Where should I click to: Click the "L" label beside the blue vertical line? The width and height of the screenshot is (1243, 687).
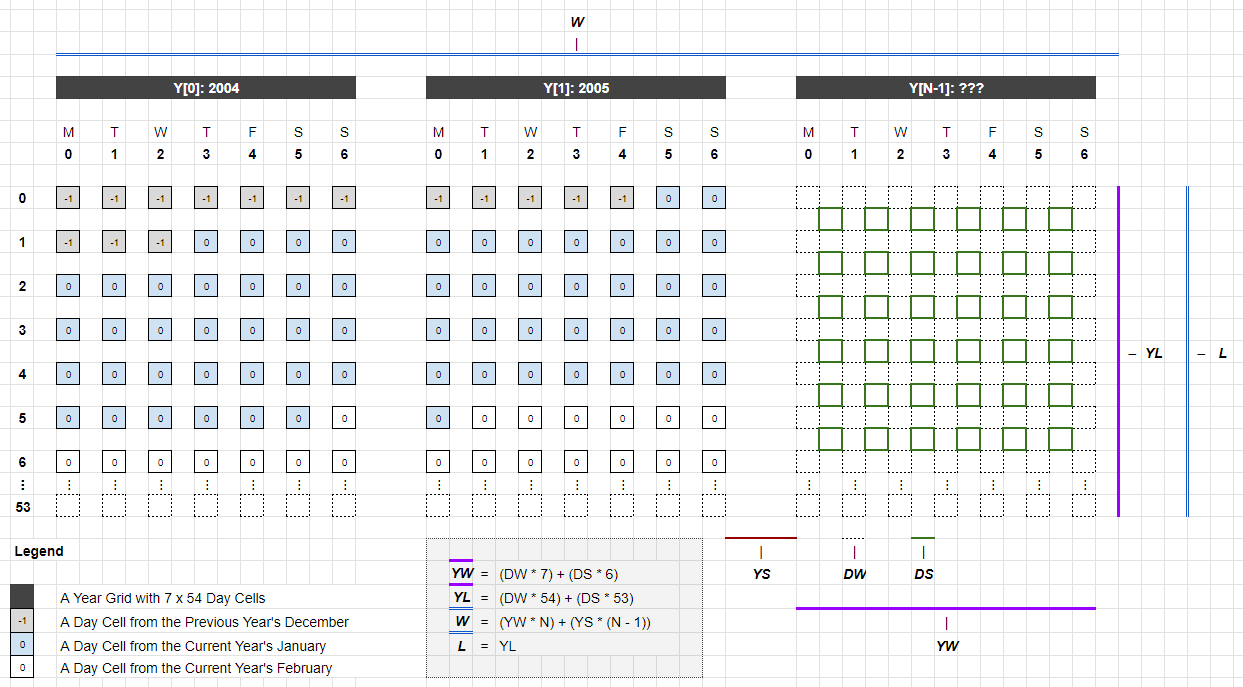pyautogui.click(x=1222, y=354)
